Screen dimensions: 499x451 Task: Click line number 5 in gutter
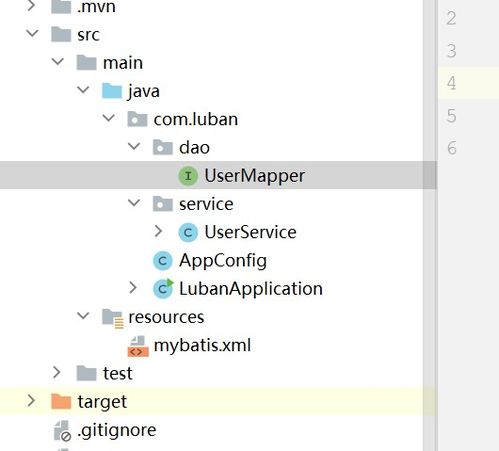tap(452, 116)
